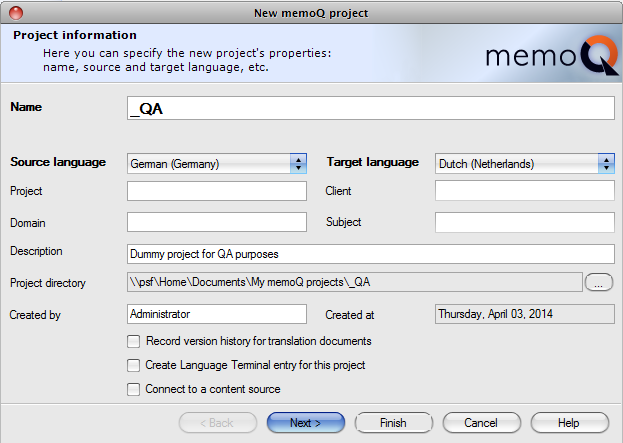Select the Subject input field

pyautogui.click(x=524, y=222)
